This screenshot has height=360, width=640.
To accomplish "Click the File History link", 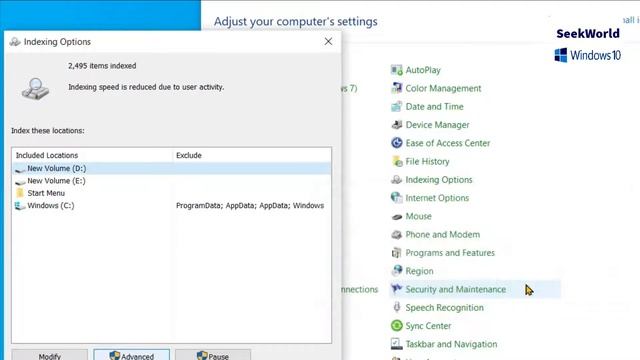I will point(427,161).
